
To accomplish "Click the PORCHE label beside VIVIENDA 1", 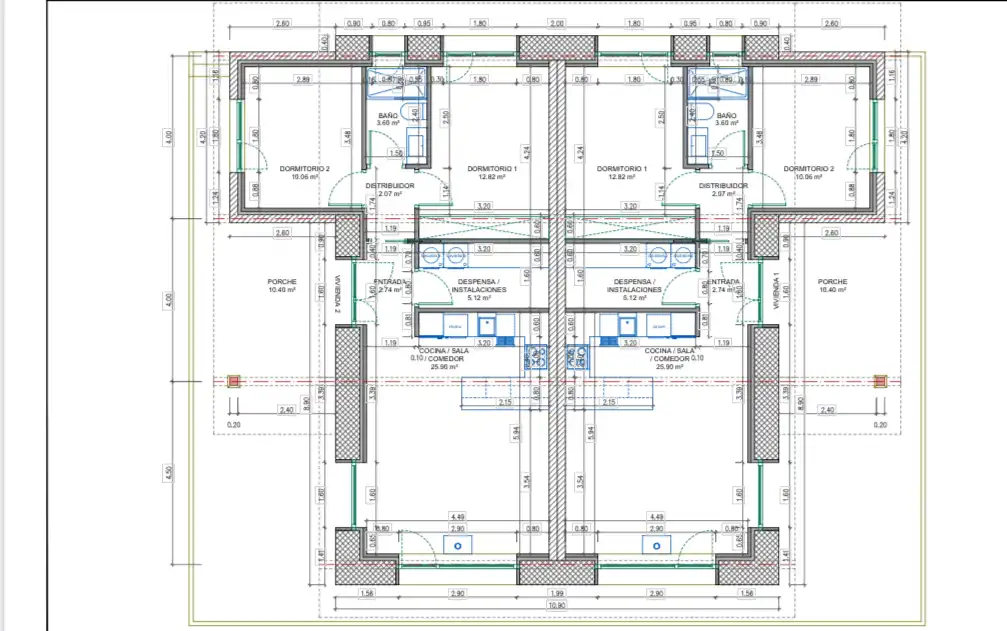I will pyautogui.click(x=832, y=282).
